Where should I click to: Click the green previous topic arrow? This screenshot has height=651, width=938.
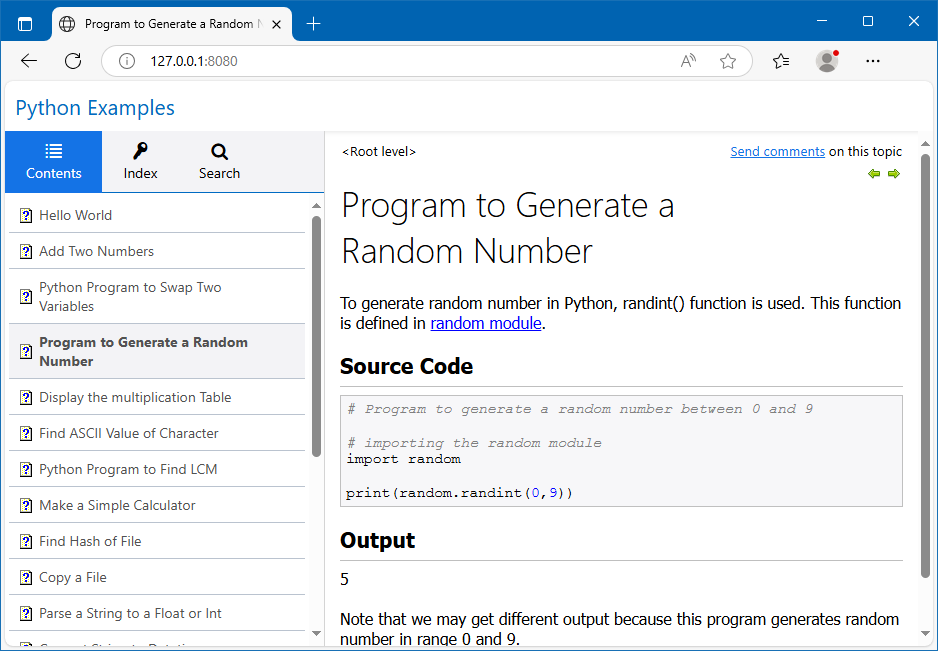point(874,174)
